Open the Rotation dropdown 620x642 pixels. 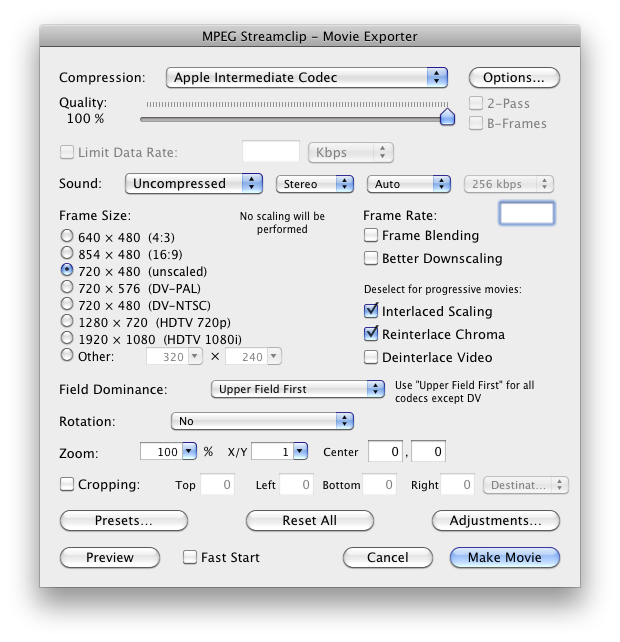click(262, 421)
